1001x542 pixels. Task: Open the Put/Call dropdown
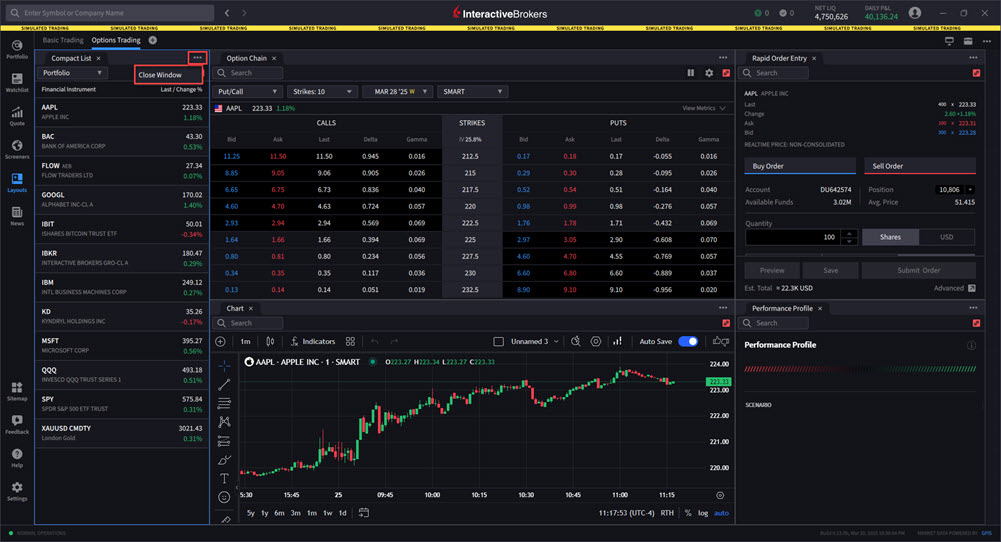[247, 91]
